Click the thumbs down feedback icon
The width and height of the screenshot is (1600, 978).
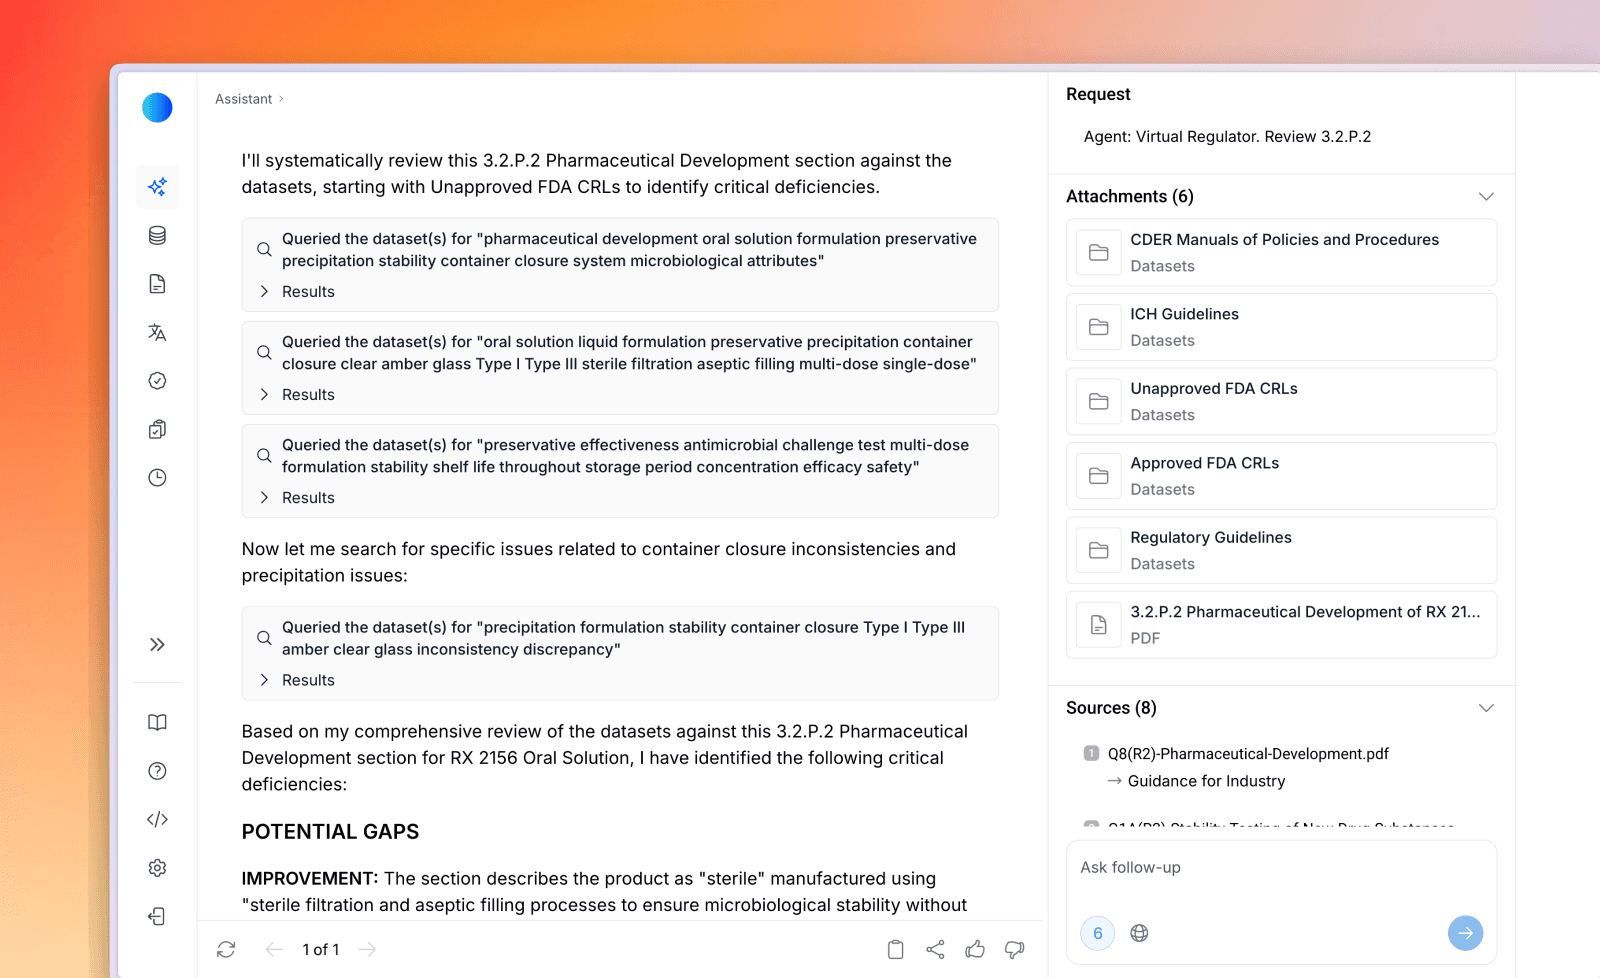tap(1014, 949)
